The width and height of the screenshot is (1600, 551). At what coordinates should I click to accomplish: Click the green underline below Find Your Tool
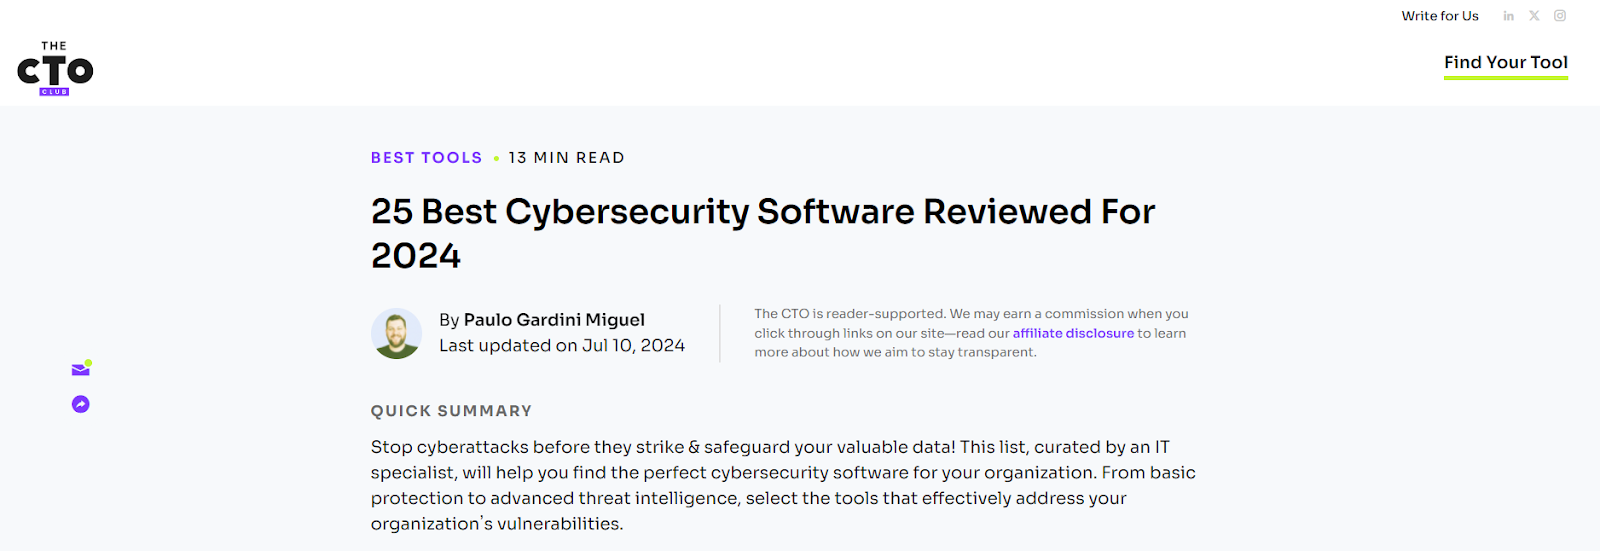click(1506, 78)
